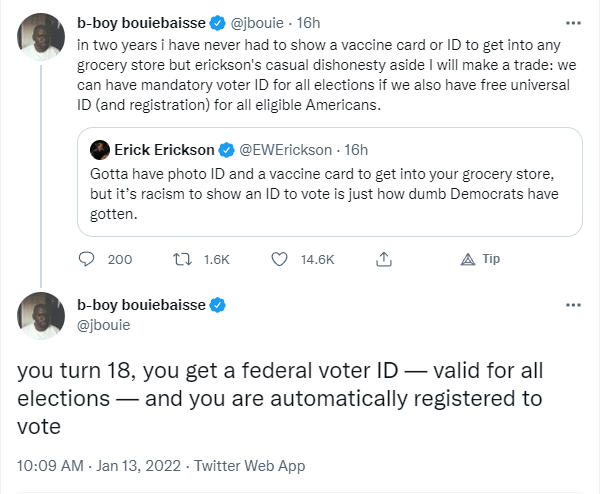Click verified badge on lower b-boy bouiebaisse
Image resolution: width=601 pixels, height=494 pixels.
click(218, 305)
